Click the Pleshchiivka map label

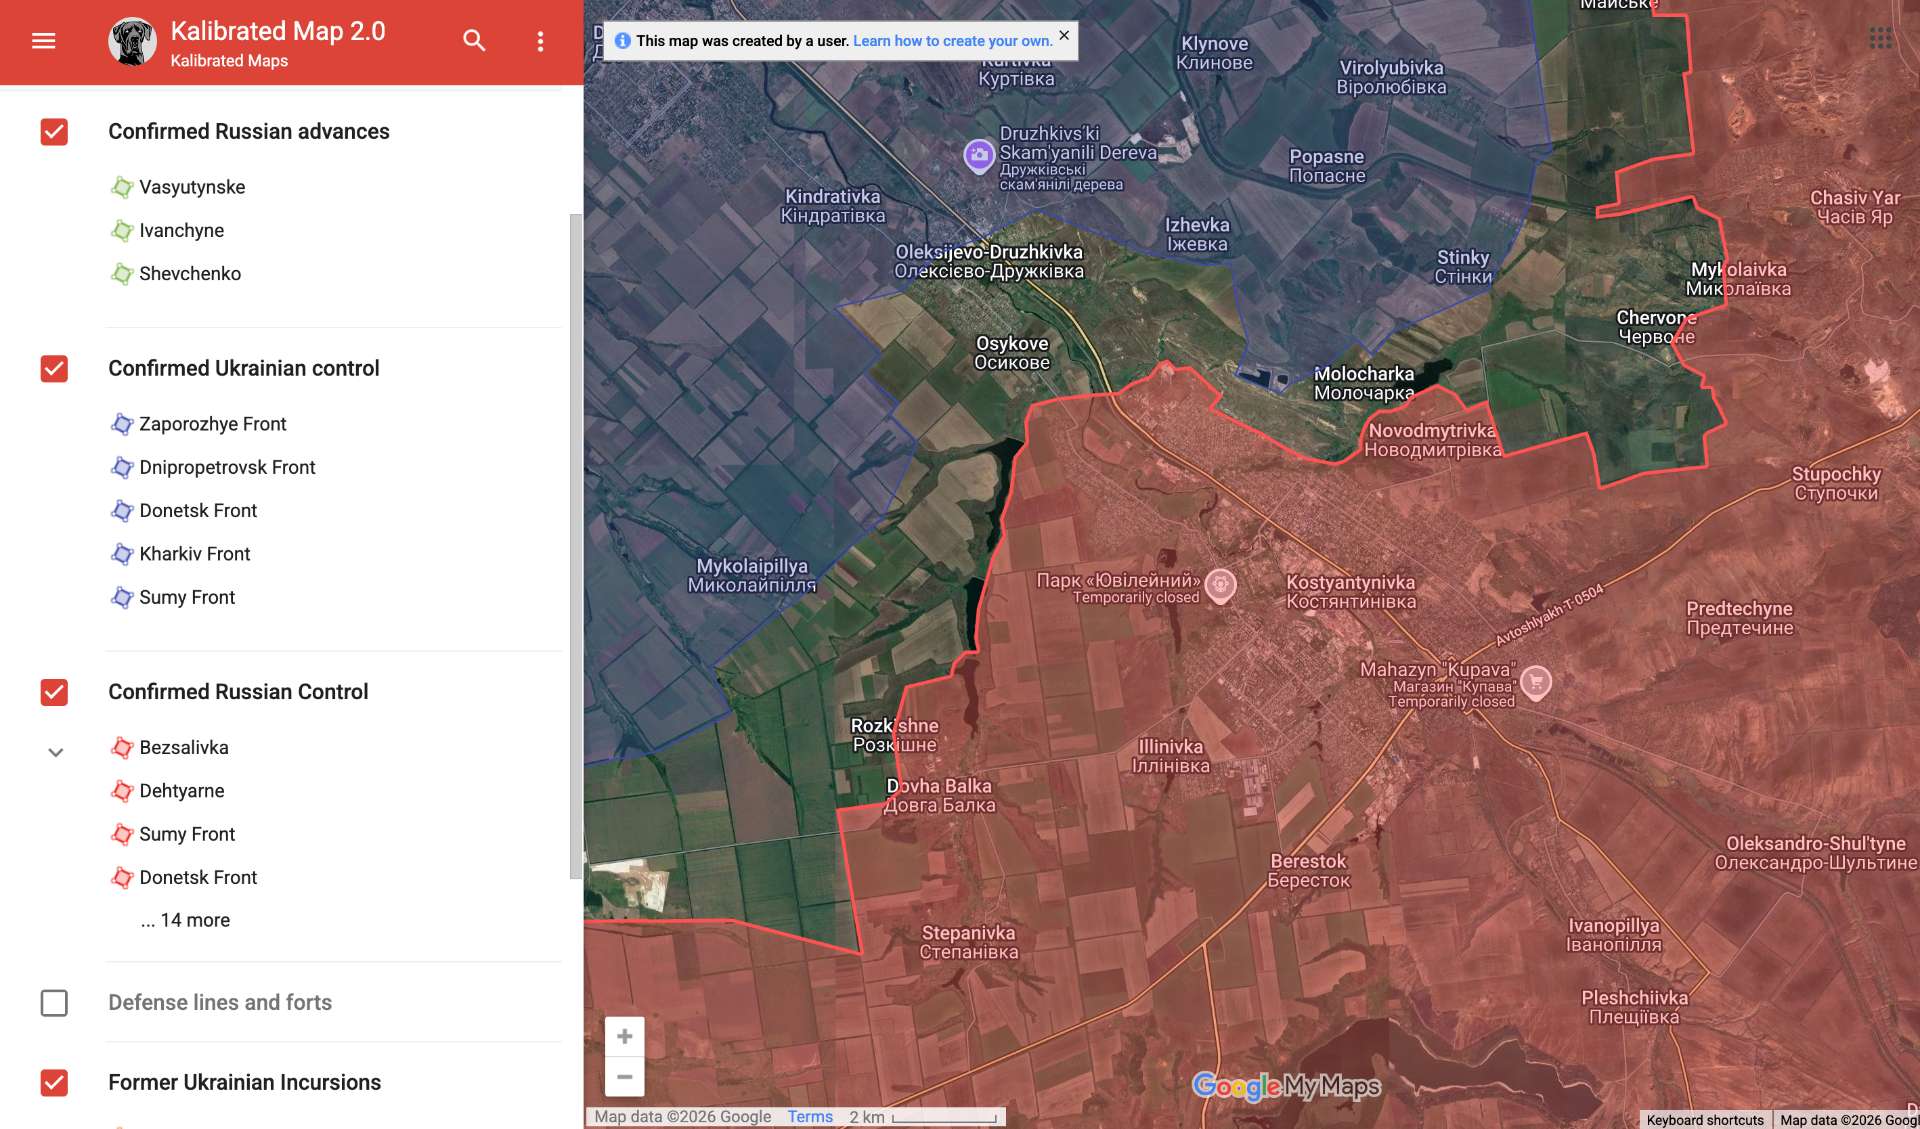click(1635, 1007)
